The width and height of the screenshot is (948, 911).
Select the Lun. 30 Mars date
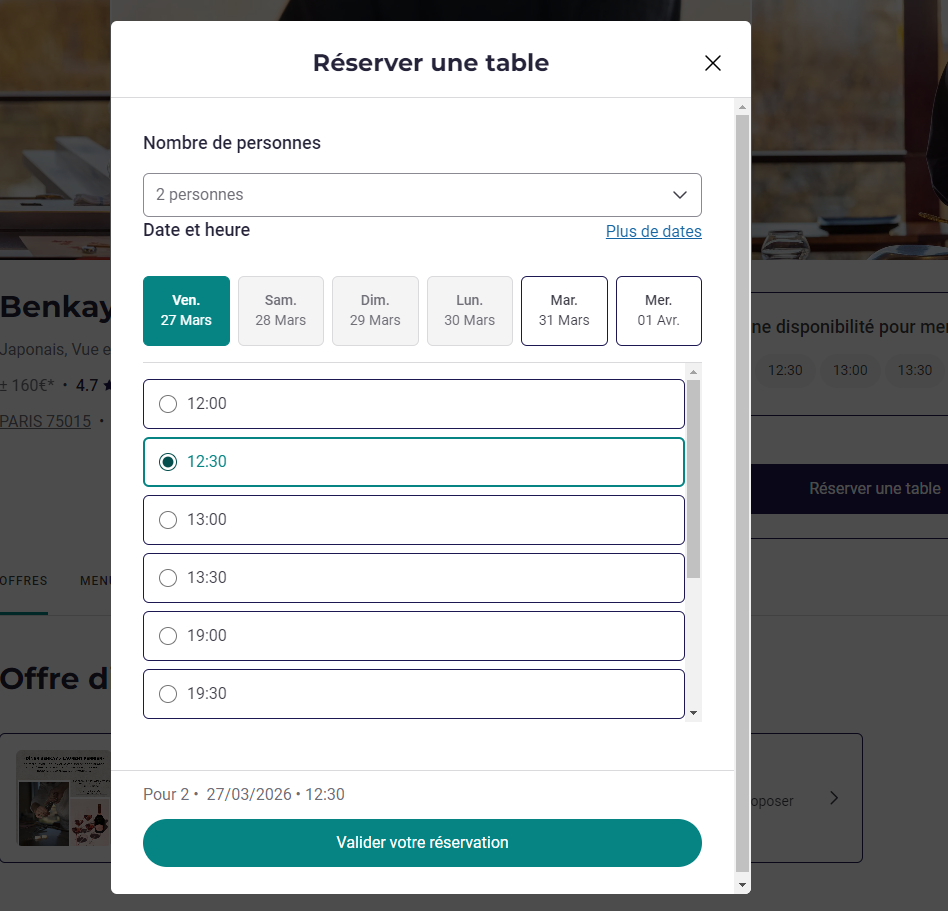pos(469,310)
